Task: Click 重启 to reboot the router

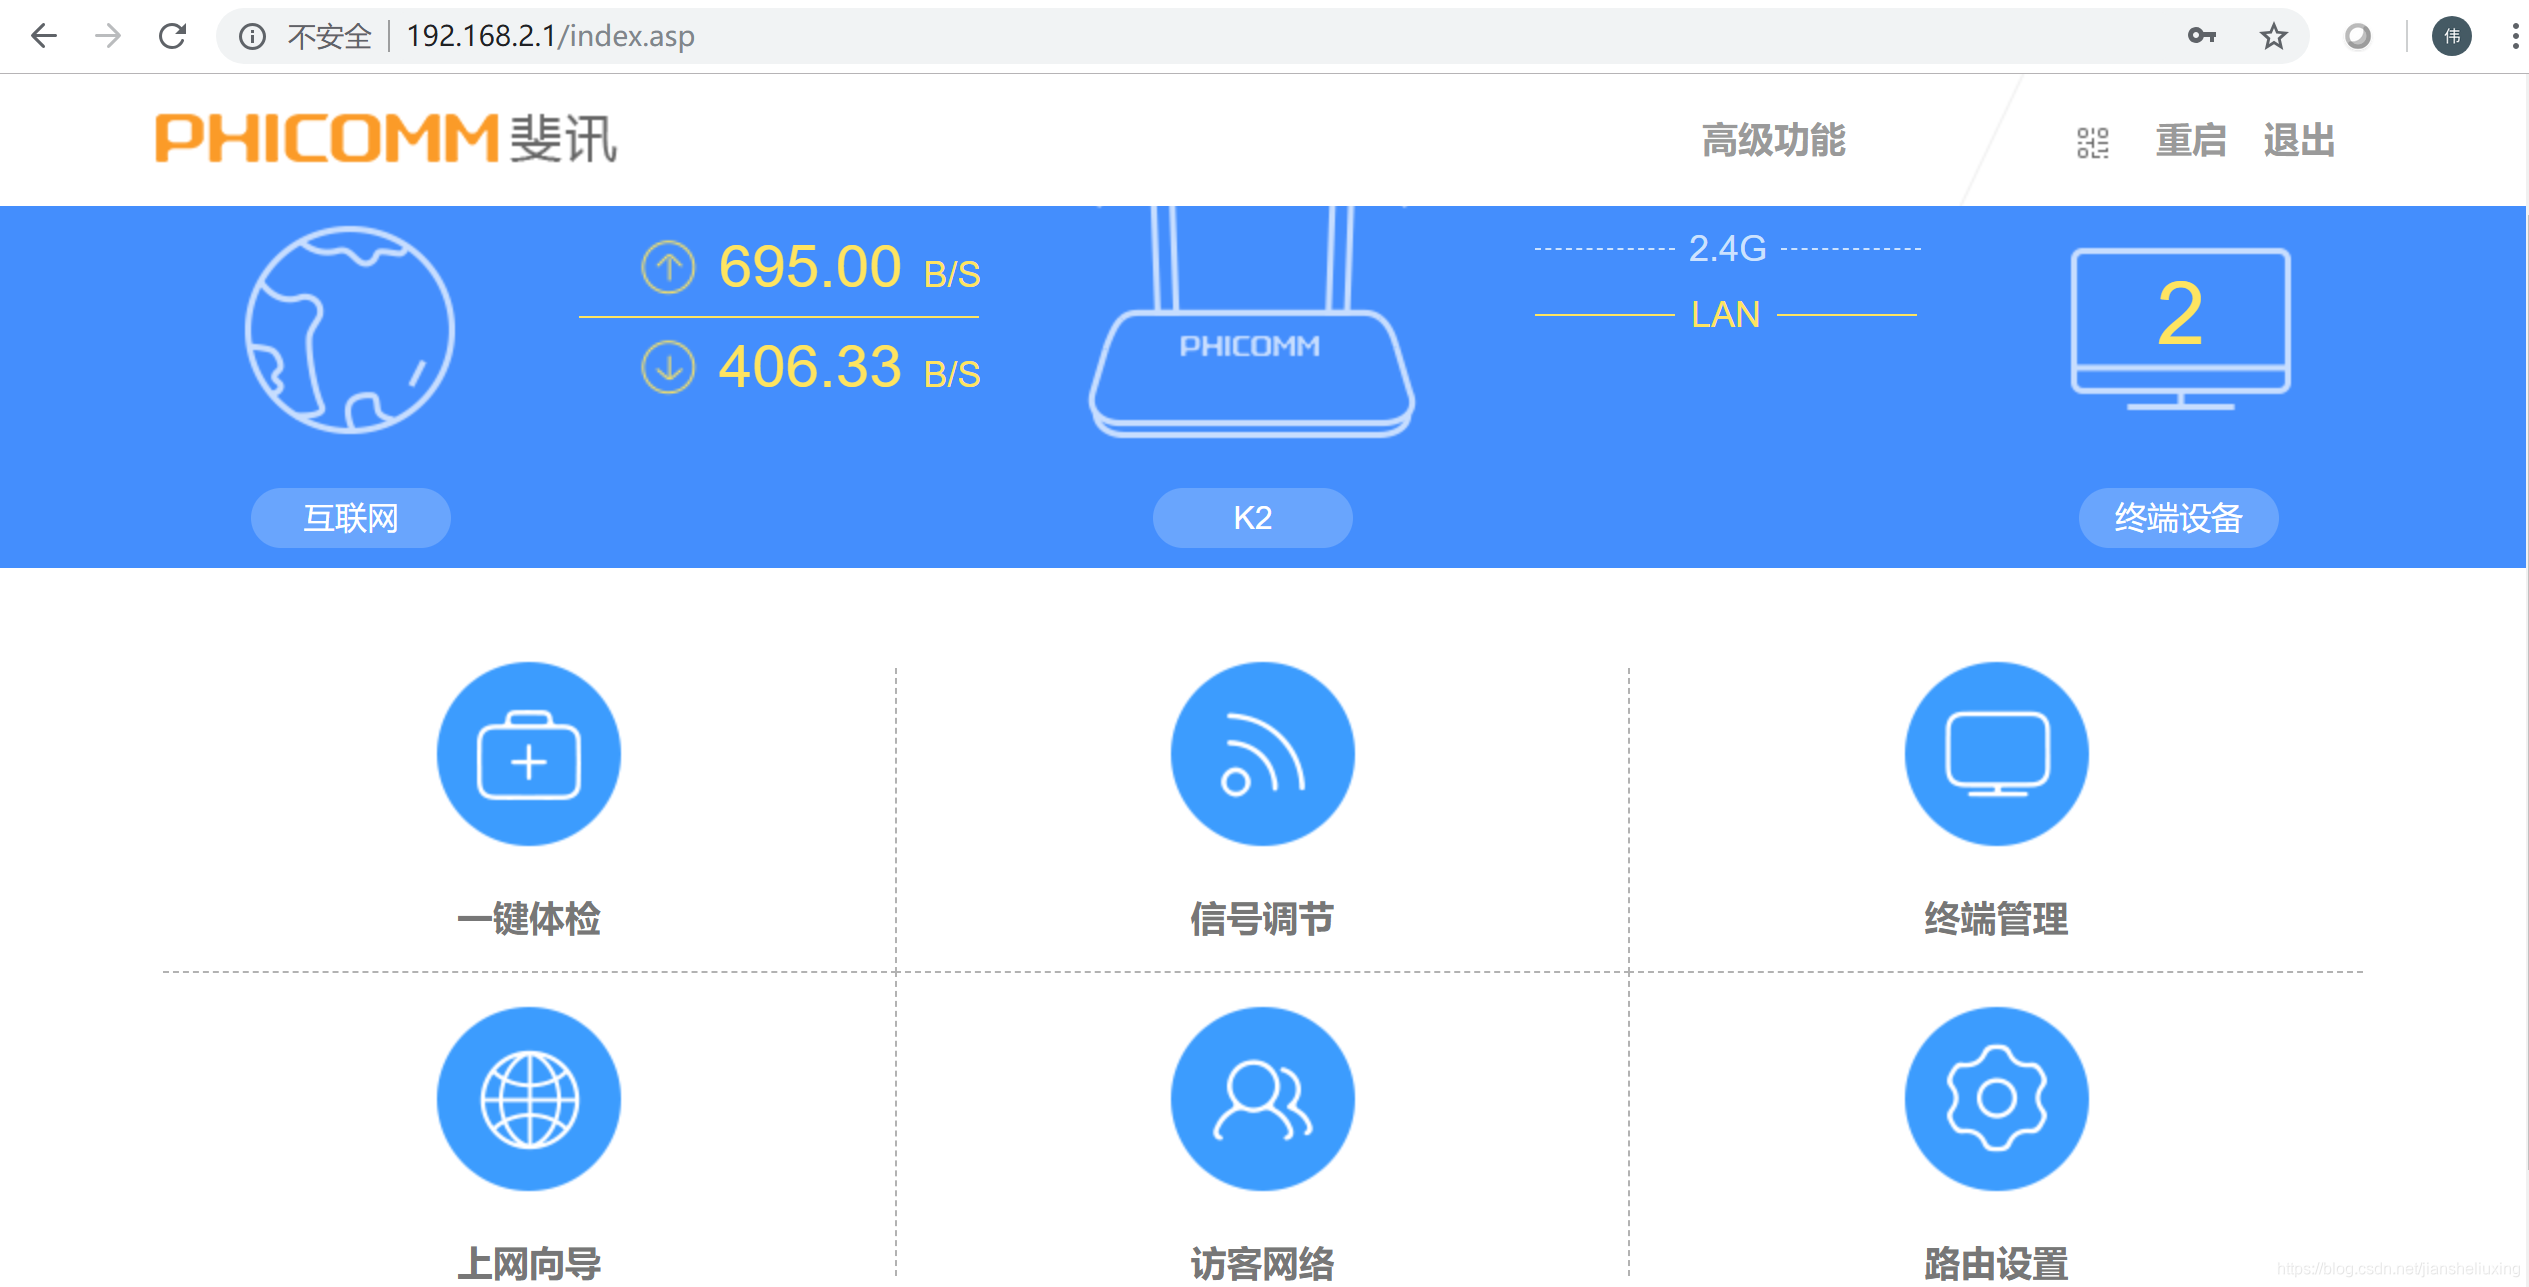Action: 2190,140
